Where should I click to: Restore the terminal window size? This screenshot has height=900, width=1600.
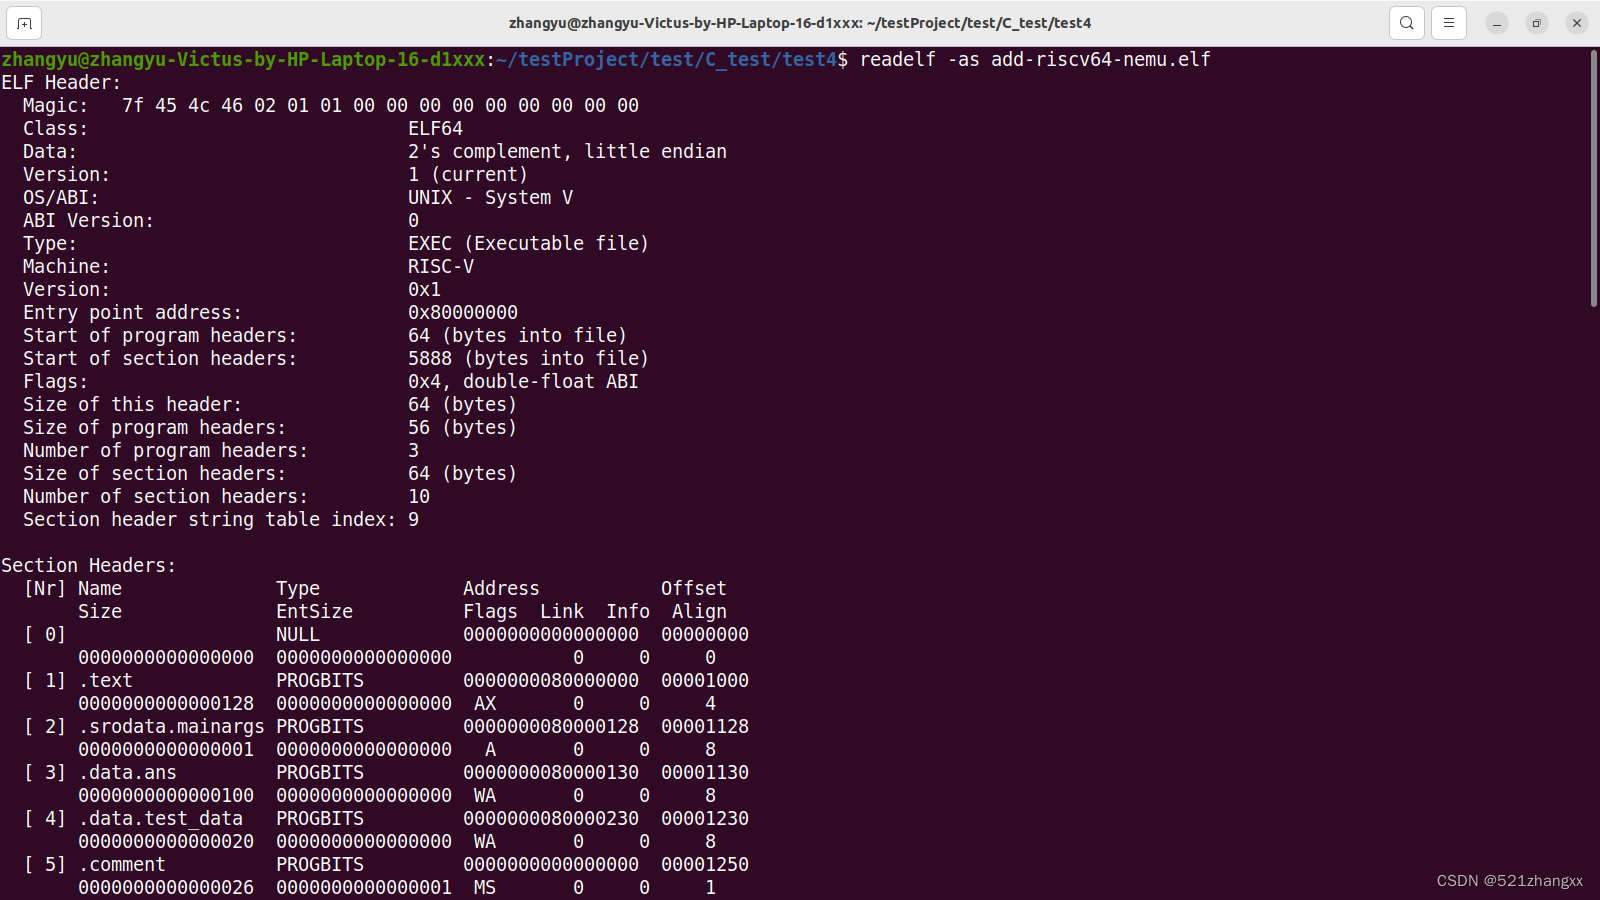[x=1537, y=23]
